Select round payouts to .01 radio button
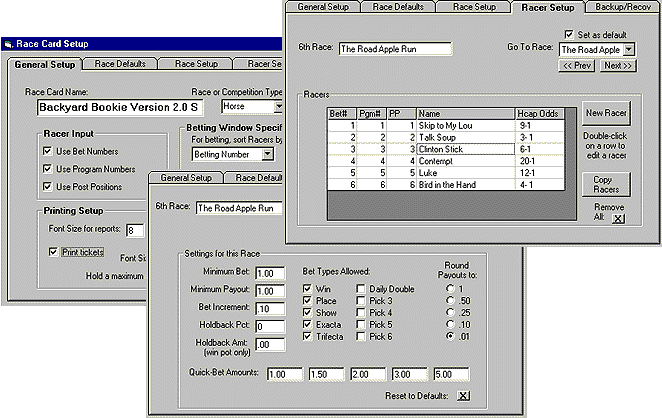 [450, 336]
